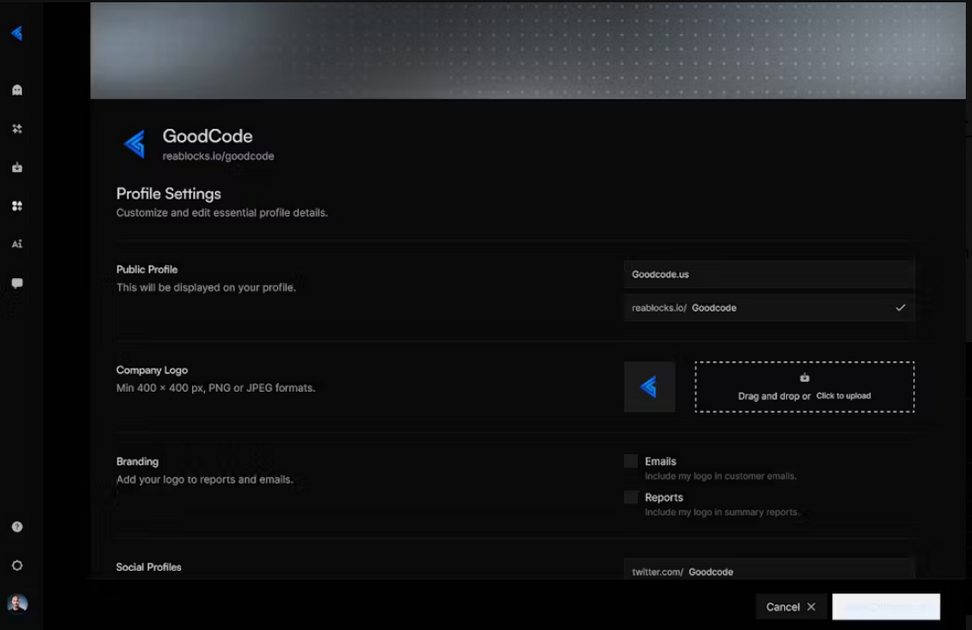Open the settings circle icon in sidebar
Image resolution: width=972 pixels, height=630 pixels.
[x=17, y=566]
